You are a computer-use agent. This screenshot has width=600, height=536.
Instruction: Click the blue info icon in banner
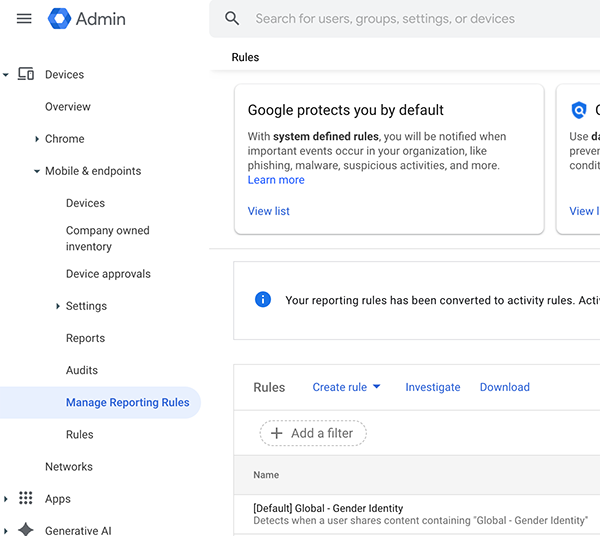pos(263,299)
